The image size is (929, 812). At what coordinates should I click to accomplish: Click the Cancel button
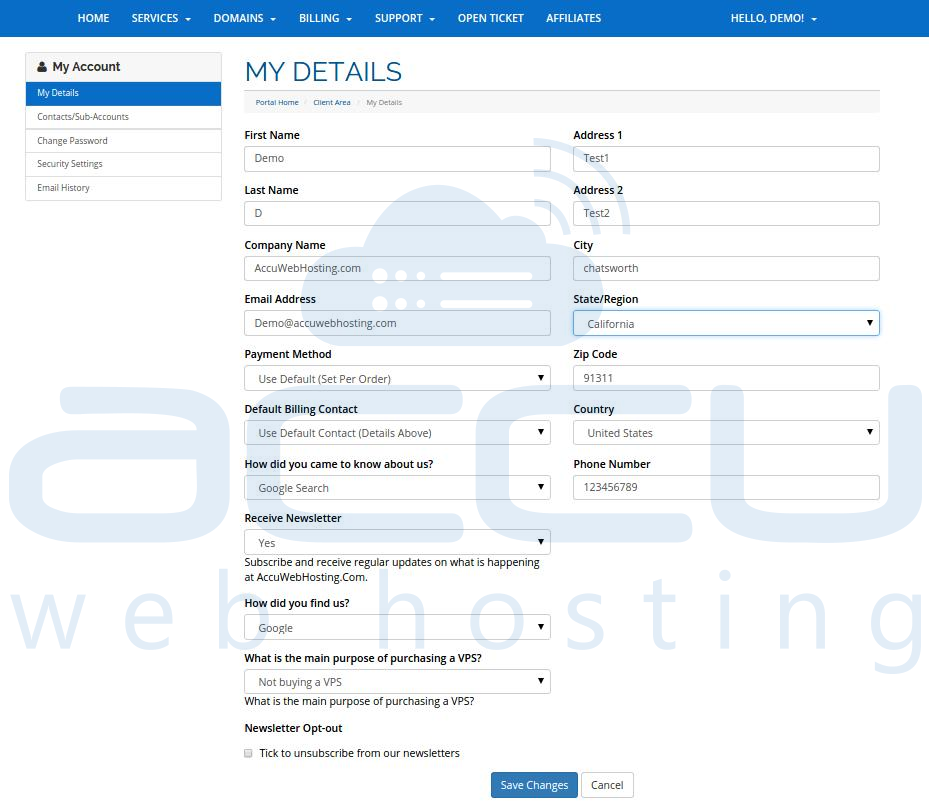pos(607,785)
